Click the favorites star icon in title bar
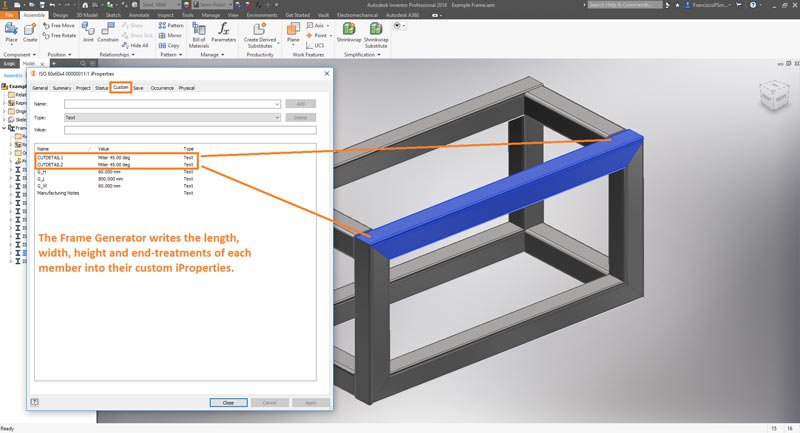 (x=677, y=5)
